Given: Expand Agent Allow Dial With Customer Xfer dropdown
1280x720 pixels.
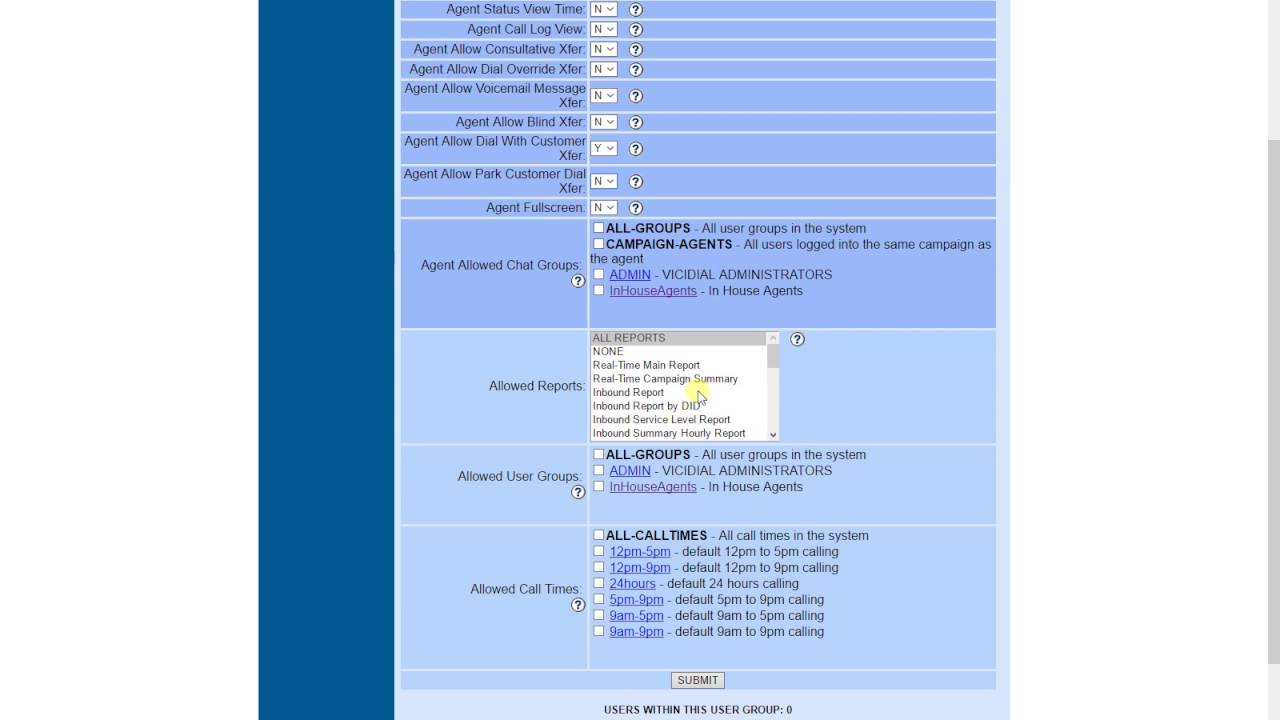Looking at the screenshot, I should [x=604, y=148].
